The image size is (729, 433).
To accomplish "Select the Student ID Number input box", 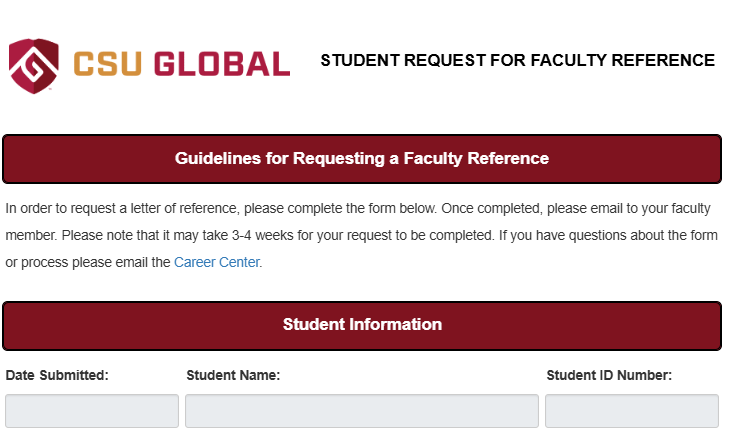I will coord(631,411).
